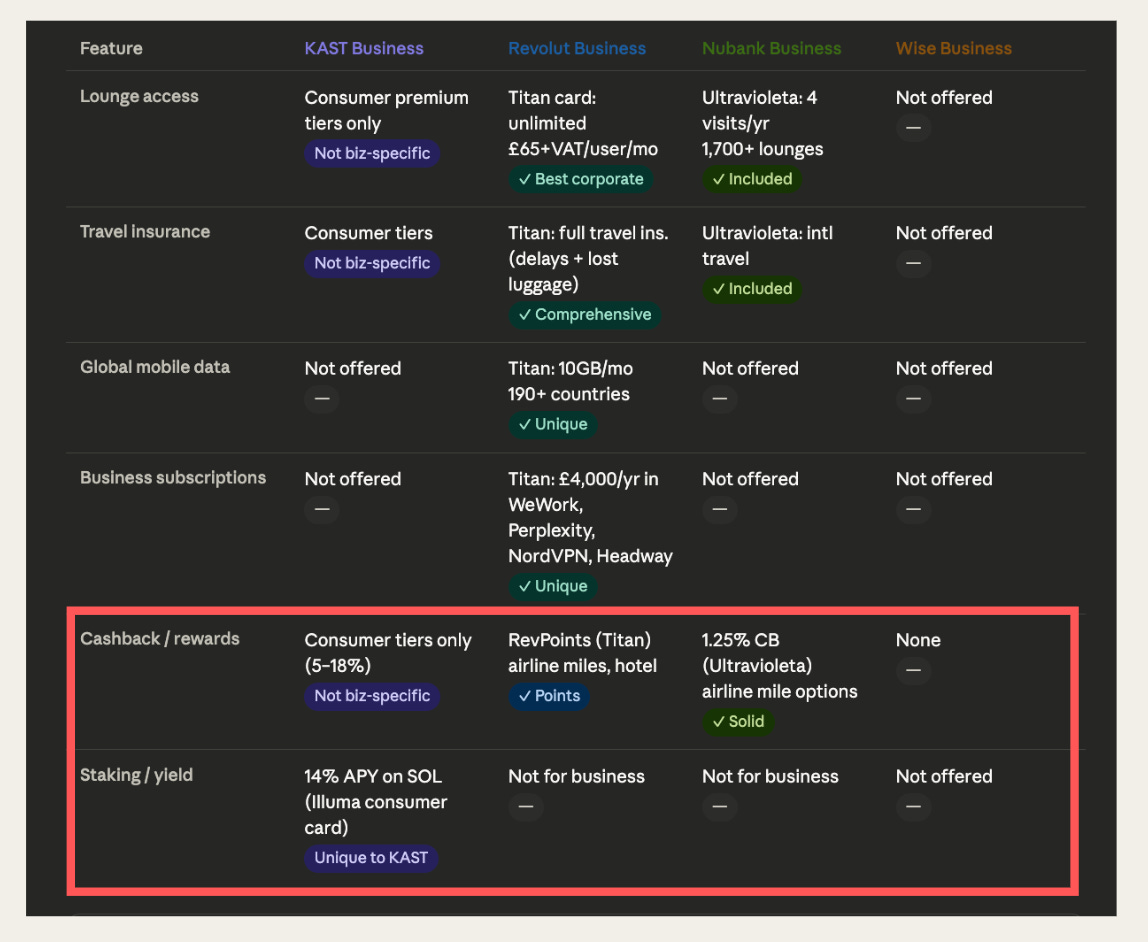Image resolution: width=1148 pixels, height=942 pixels.
Task: Click KAST Not offered in Global mobile data
Action: coord(353,369)
